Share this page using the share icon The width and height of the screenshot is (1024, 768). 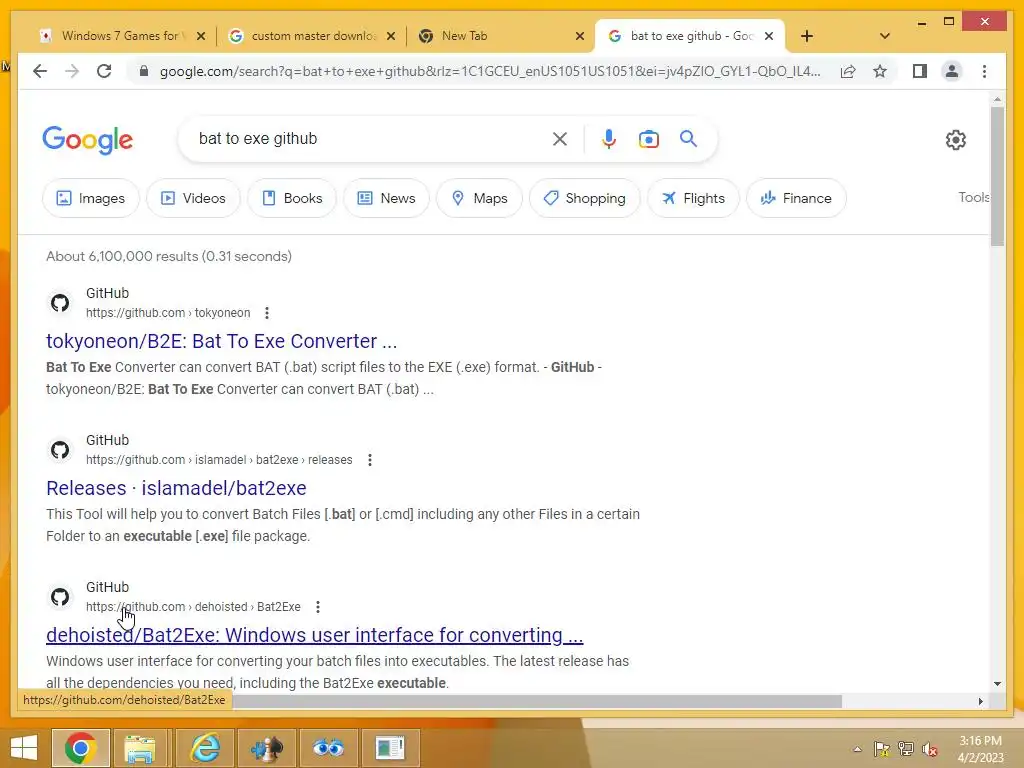[x=848, y=71]
